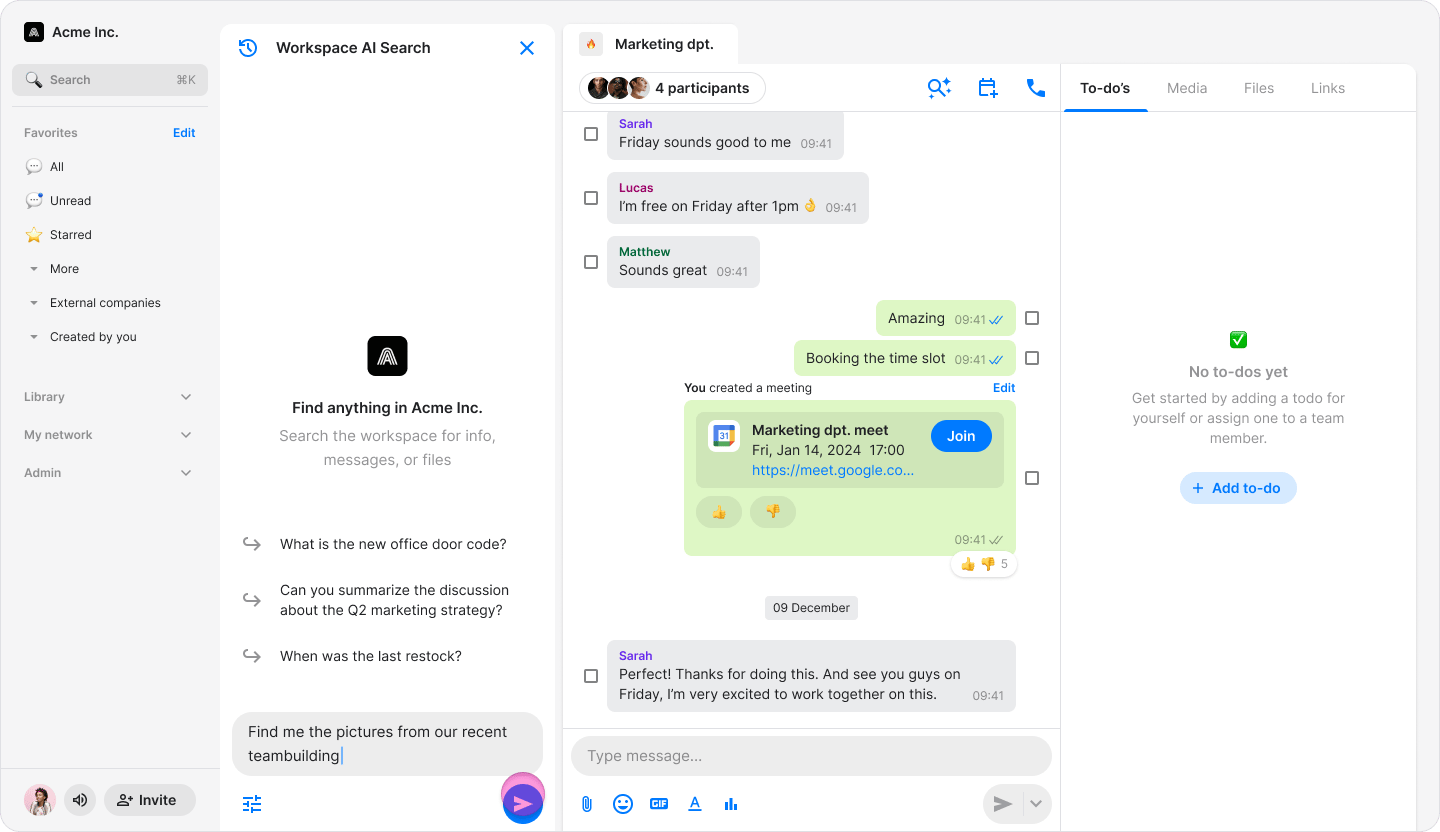
Task: Click the Acme Inc. logo
Action: (34, 32)
